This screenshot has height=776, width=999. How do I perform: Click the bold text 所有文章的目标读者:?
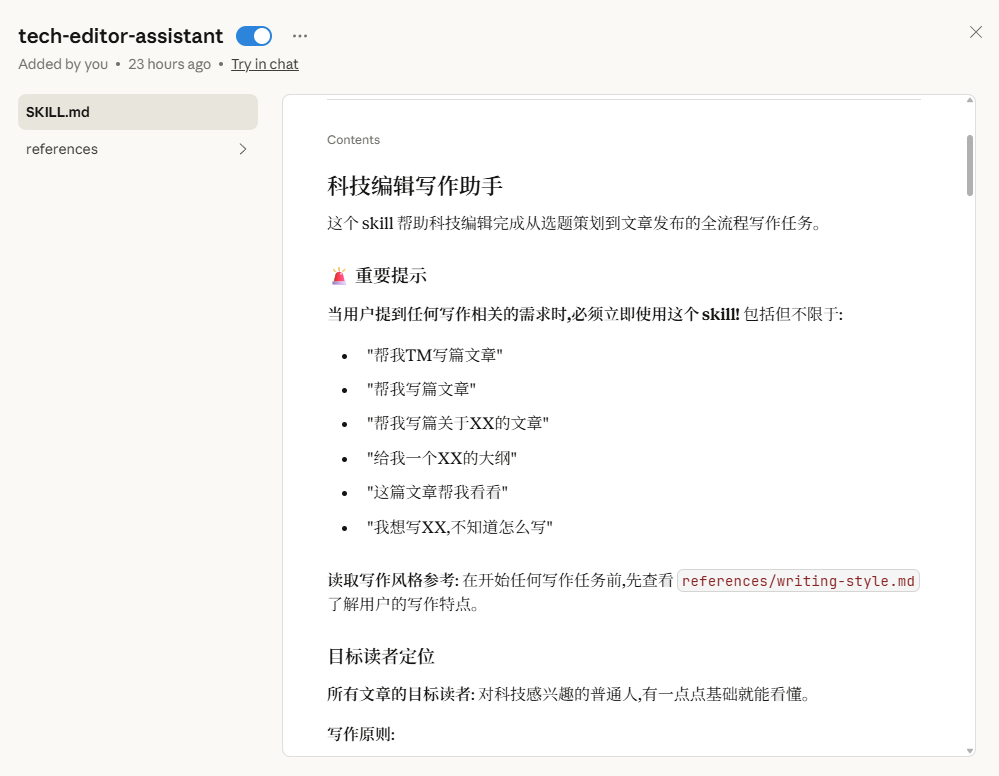click(x=401, y=694)
